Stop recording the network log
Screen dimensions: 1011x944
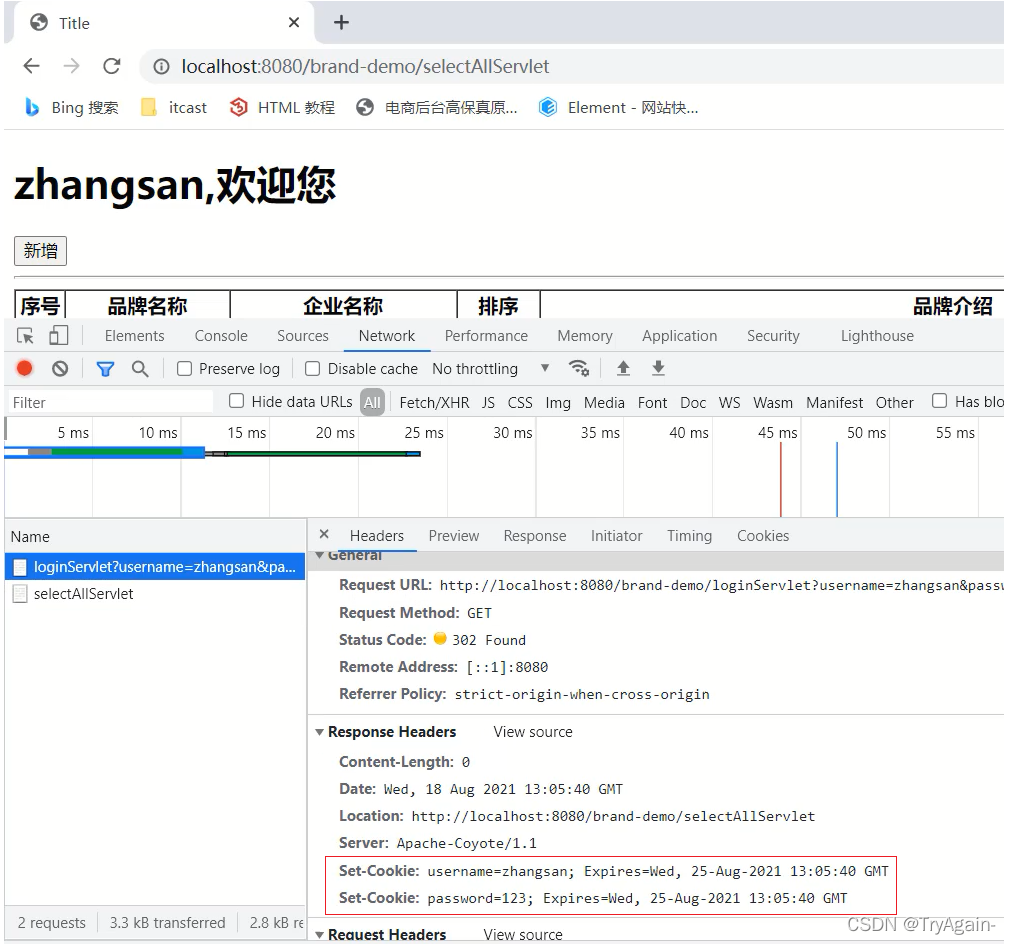coord(23,368)
